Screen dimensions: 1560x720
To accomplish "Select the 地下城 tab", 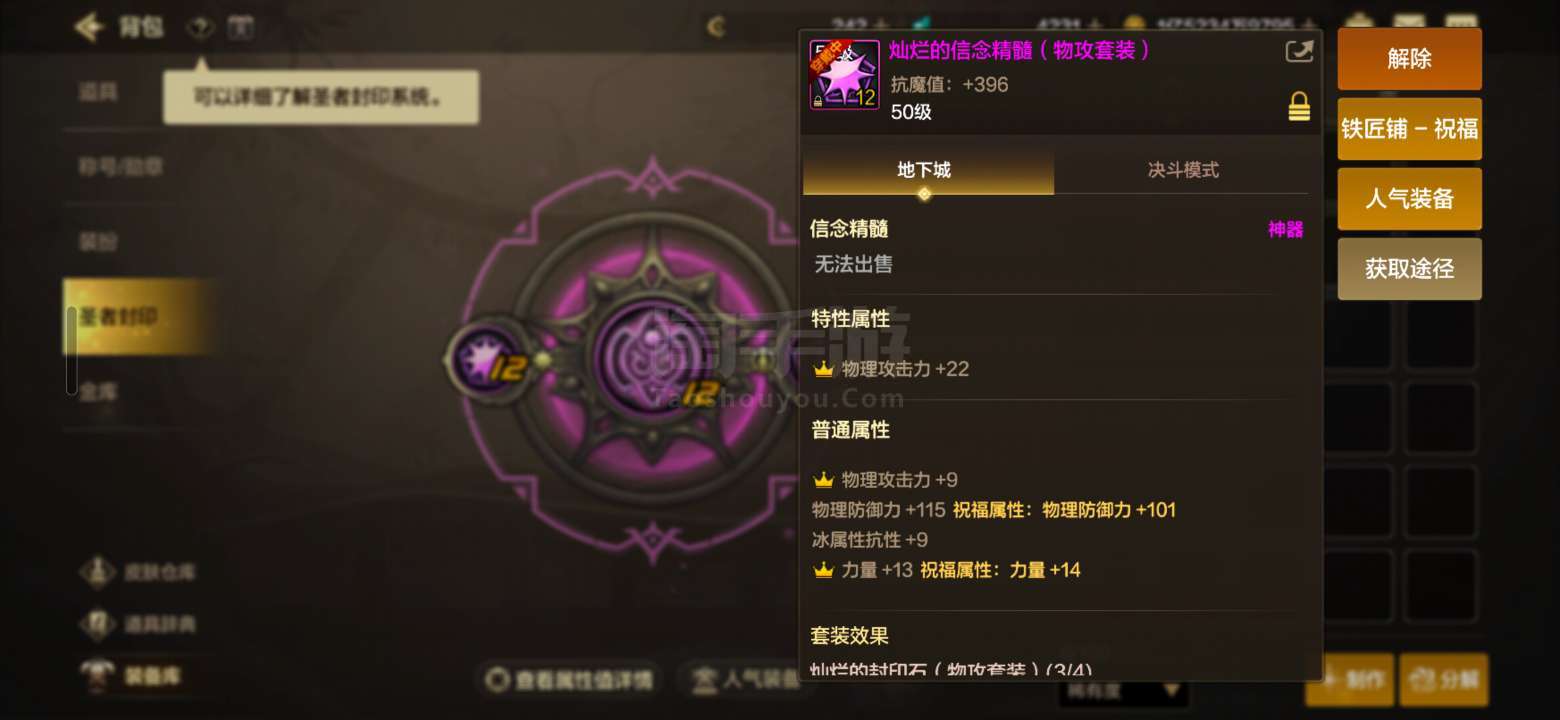I will click(927, 170).
